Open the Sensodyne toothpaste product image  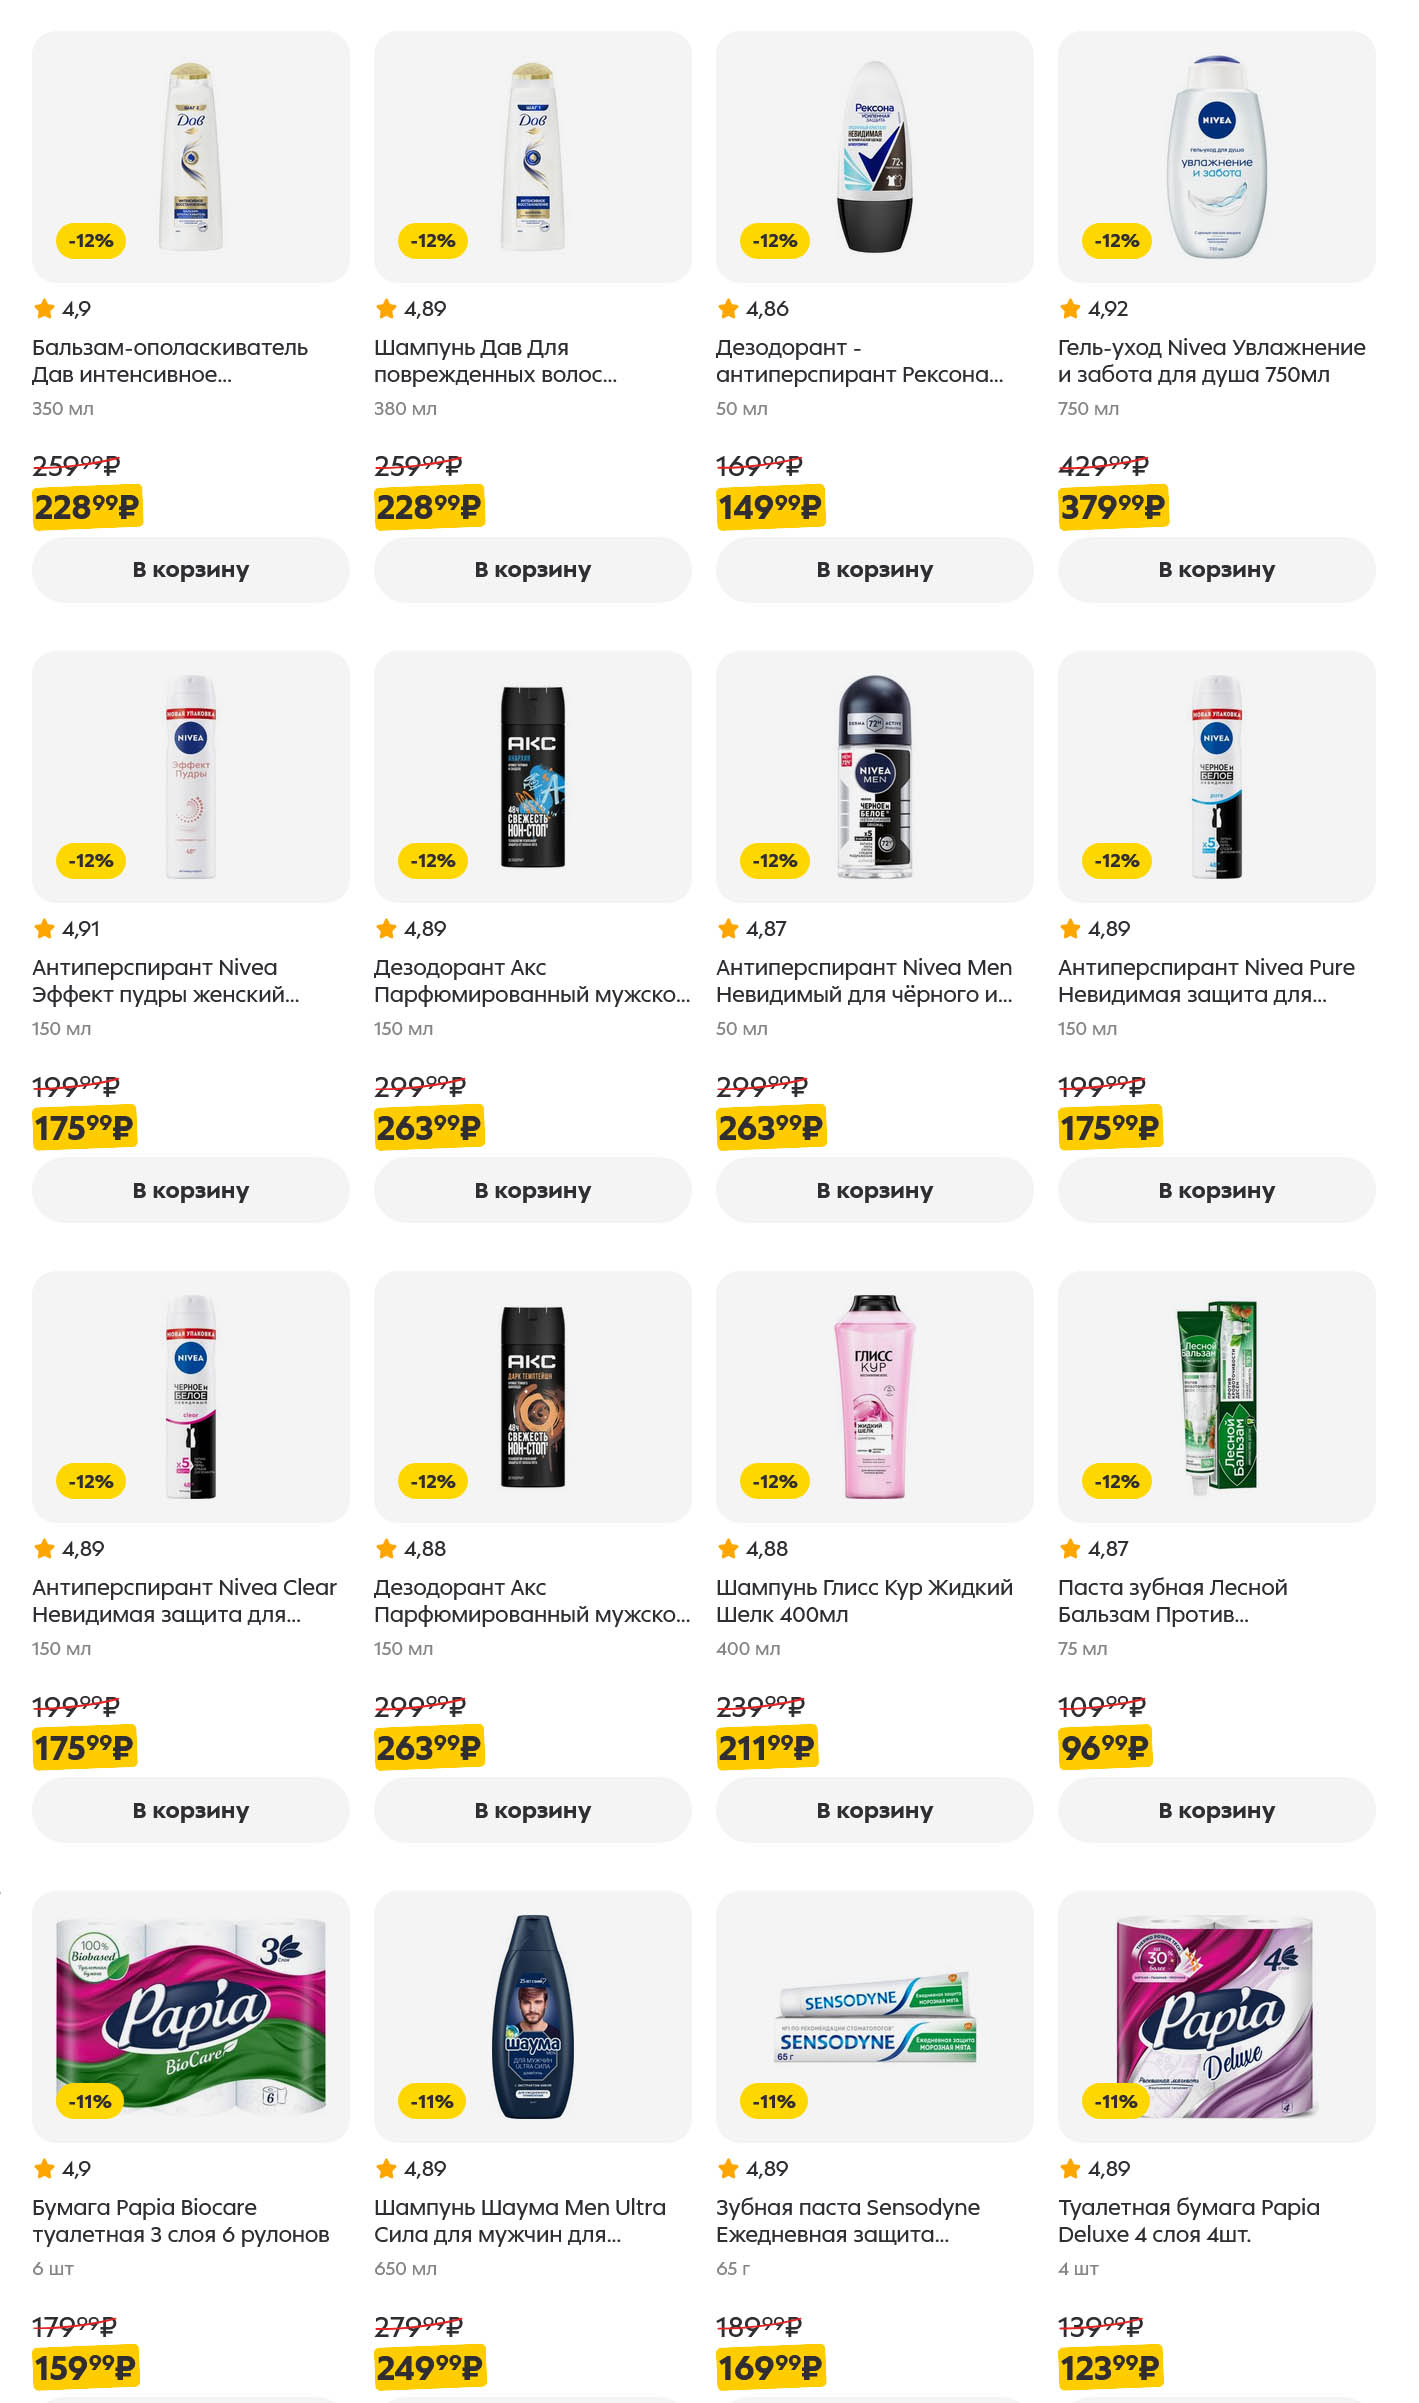click(874, 2015)
